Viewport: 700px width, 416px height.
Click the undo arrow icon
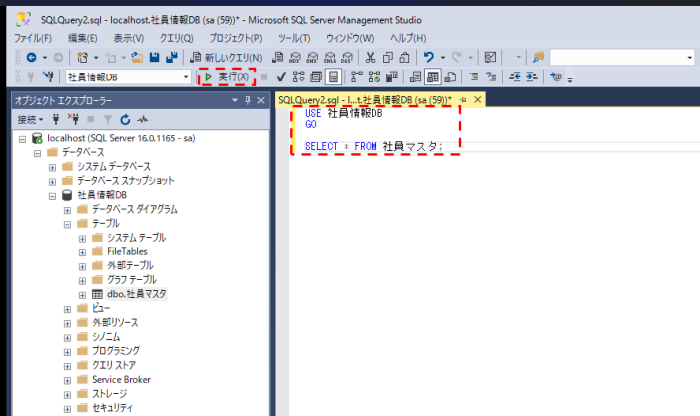click(428, 57)
